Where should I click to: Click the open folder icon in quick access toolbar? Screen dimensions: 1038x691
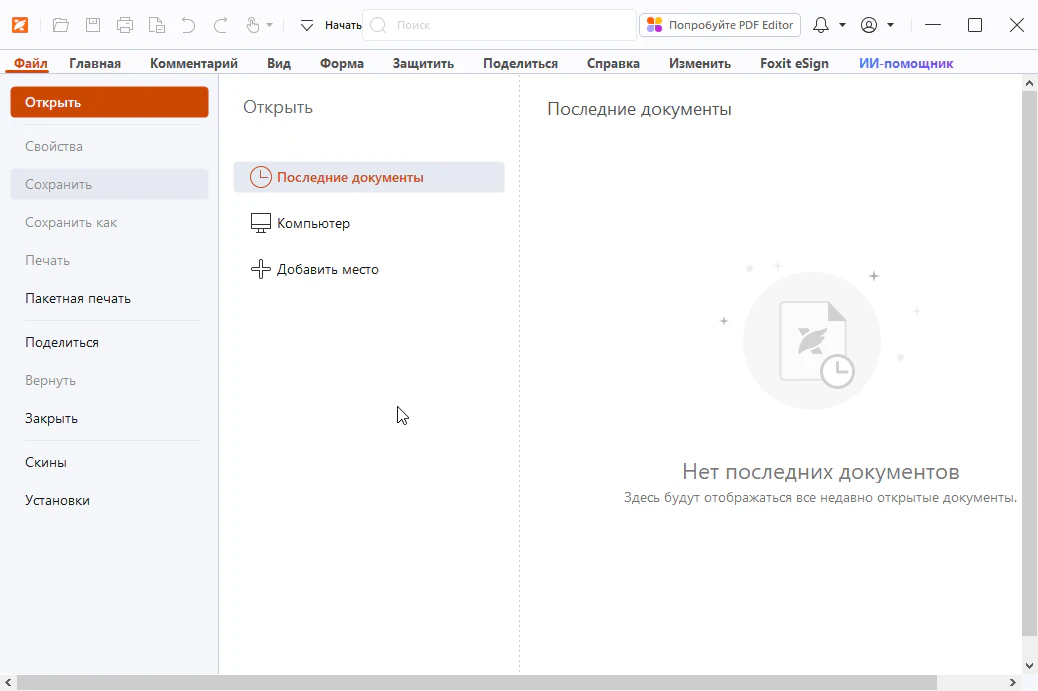pyautogui.click(x=61, y=25)
